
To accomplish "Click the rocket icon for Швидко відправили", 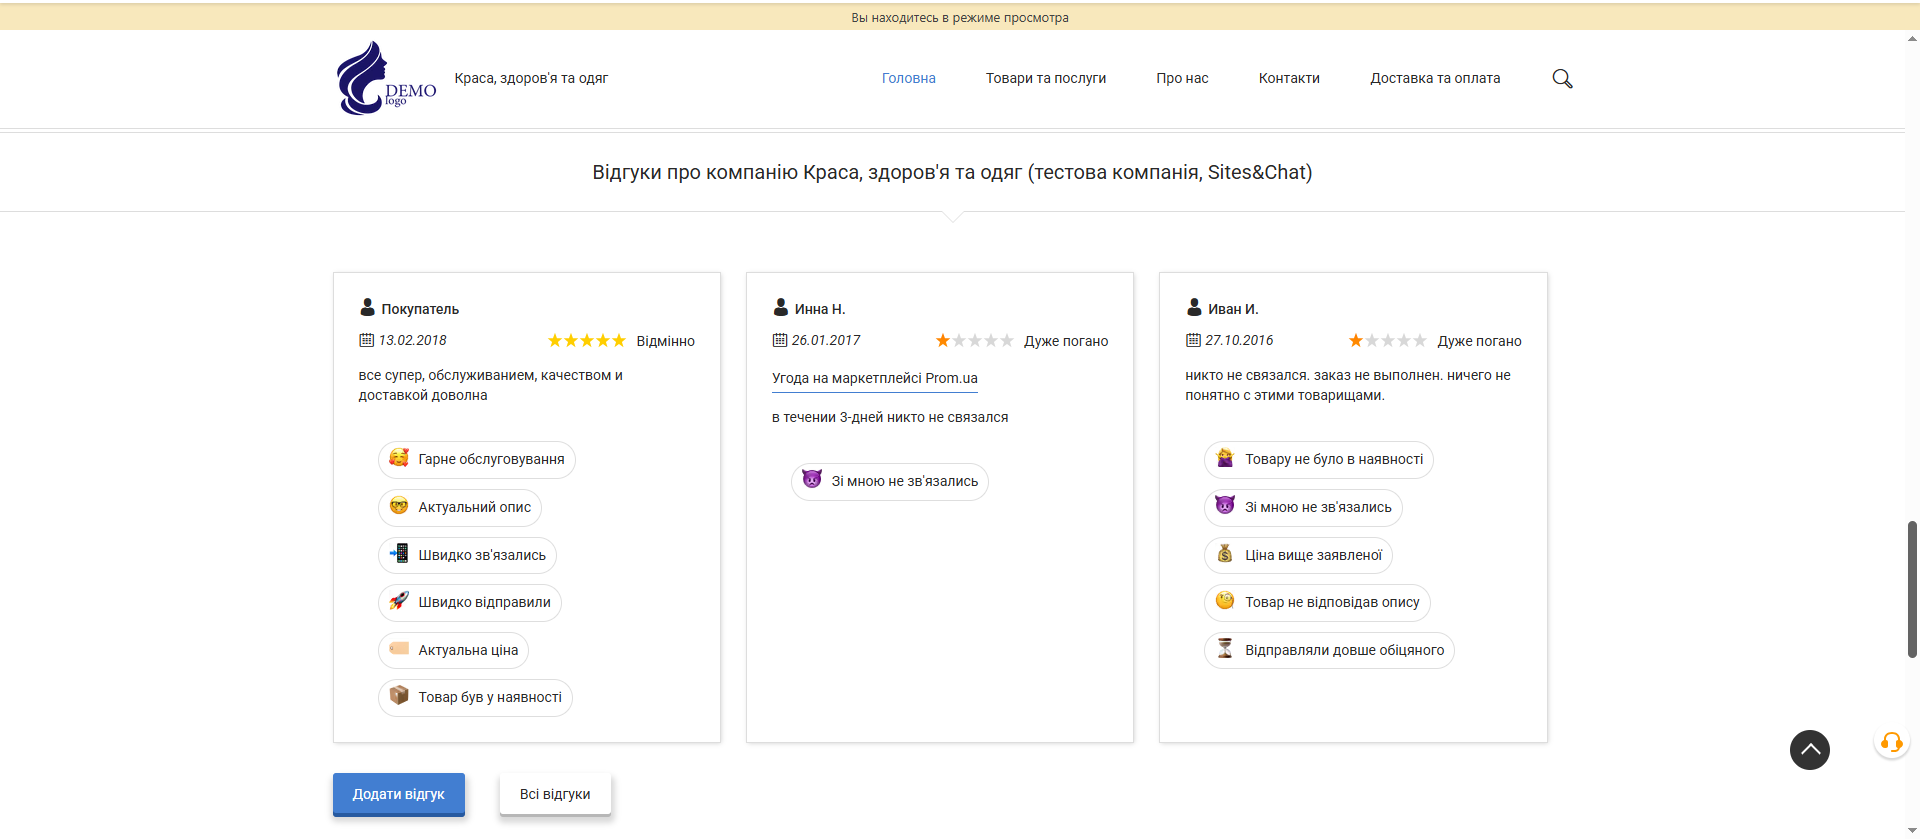I will (399, 601).
